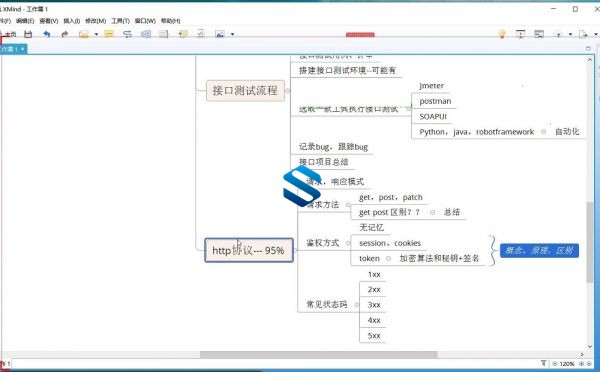The height and width of the screenshot is (372, 600).
Task: Select the blue 概念，原理，区别 summary topic
Action: coord(539,250)
